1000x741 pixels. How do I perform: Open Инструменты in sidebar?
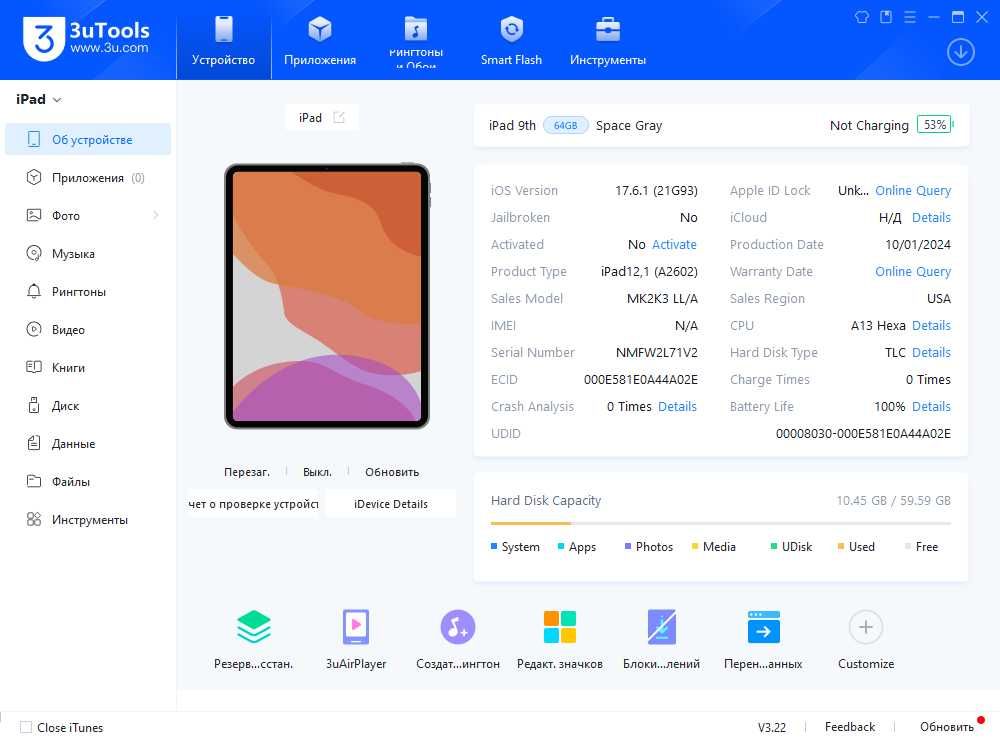click(88, 520)
